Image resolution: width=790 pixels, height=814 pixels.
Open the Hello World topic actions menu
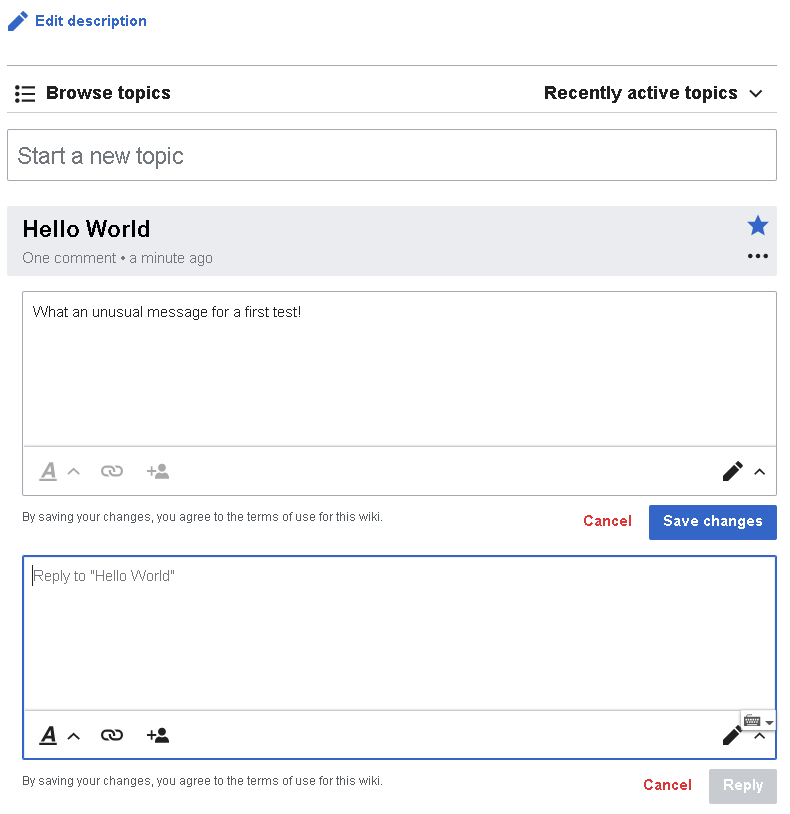pos(758,257)
